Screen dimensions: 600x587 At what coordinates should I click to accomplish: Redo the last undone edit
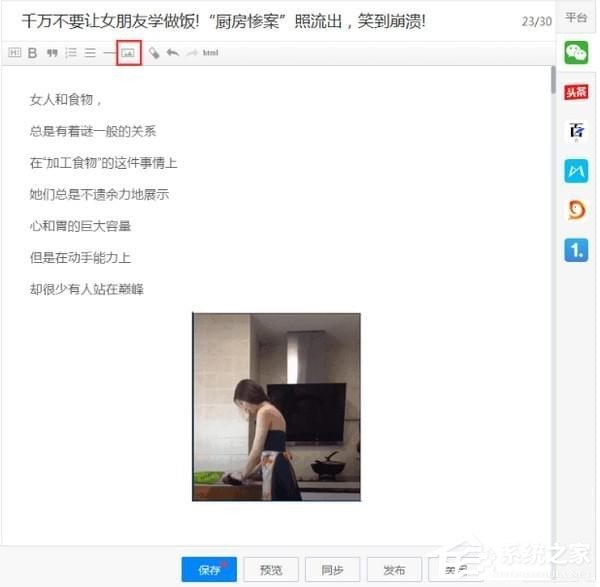point(192,52)
